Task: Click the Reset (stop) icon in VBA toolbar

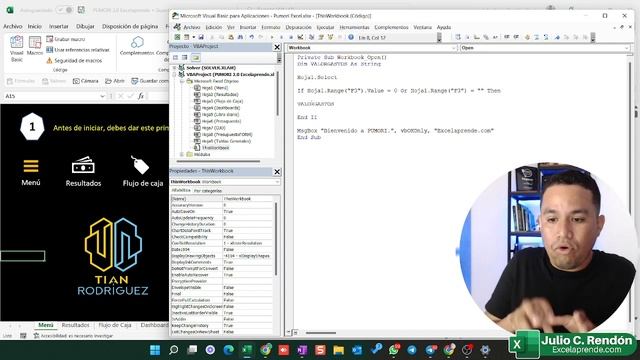Action: (291, 37)
